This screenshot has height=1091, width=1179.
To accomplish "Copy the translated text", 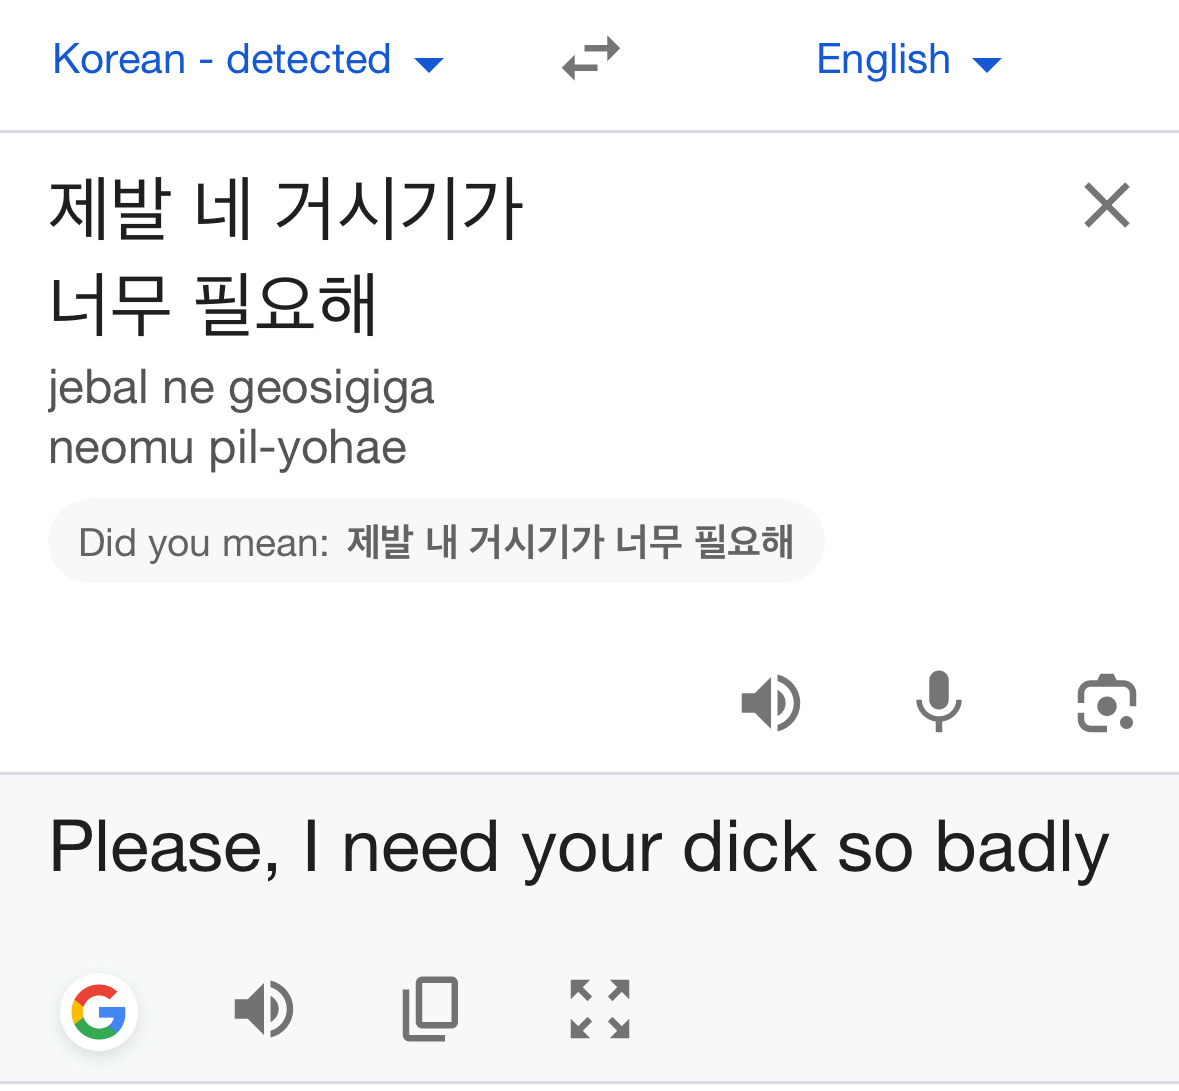I will [x=430, y=1009].
